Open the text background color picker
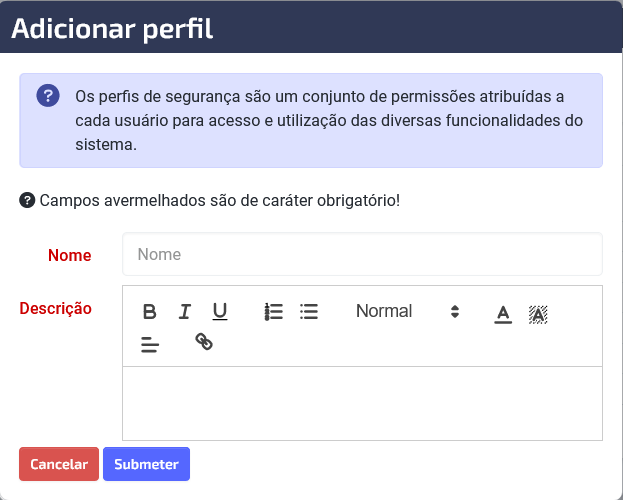The height and width of the screenshot is (500, 623). click(538, 314)
